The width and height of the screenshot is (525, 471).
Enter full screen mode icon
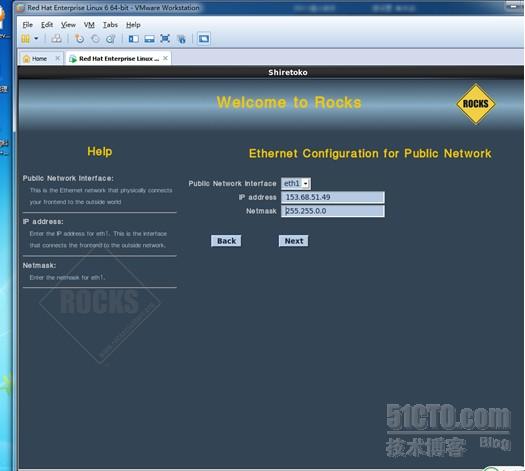click(165, 39)
